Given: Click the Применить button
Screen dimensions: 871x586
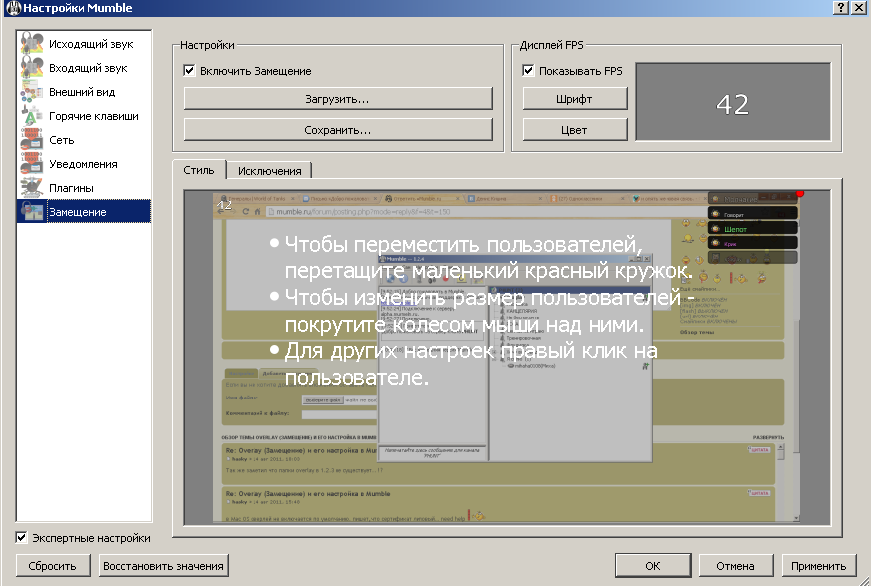Looking at the screenshot, I should click(819, 566).
